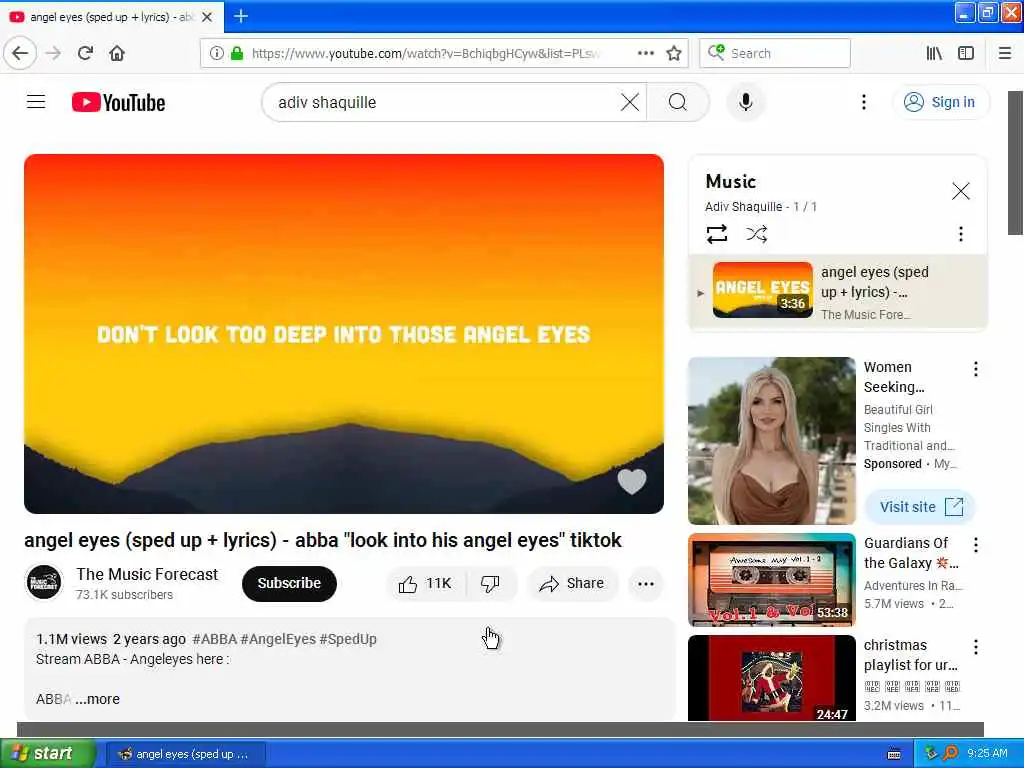The image size is (1024, 768).
Task: Click the #AngelEyes hashtag
Action: coord(278,639)
